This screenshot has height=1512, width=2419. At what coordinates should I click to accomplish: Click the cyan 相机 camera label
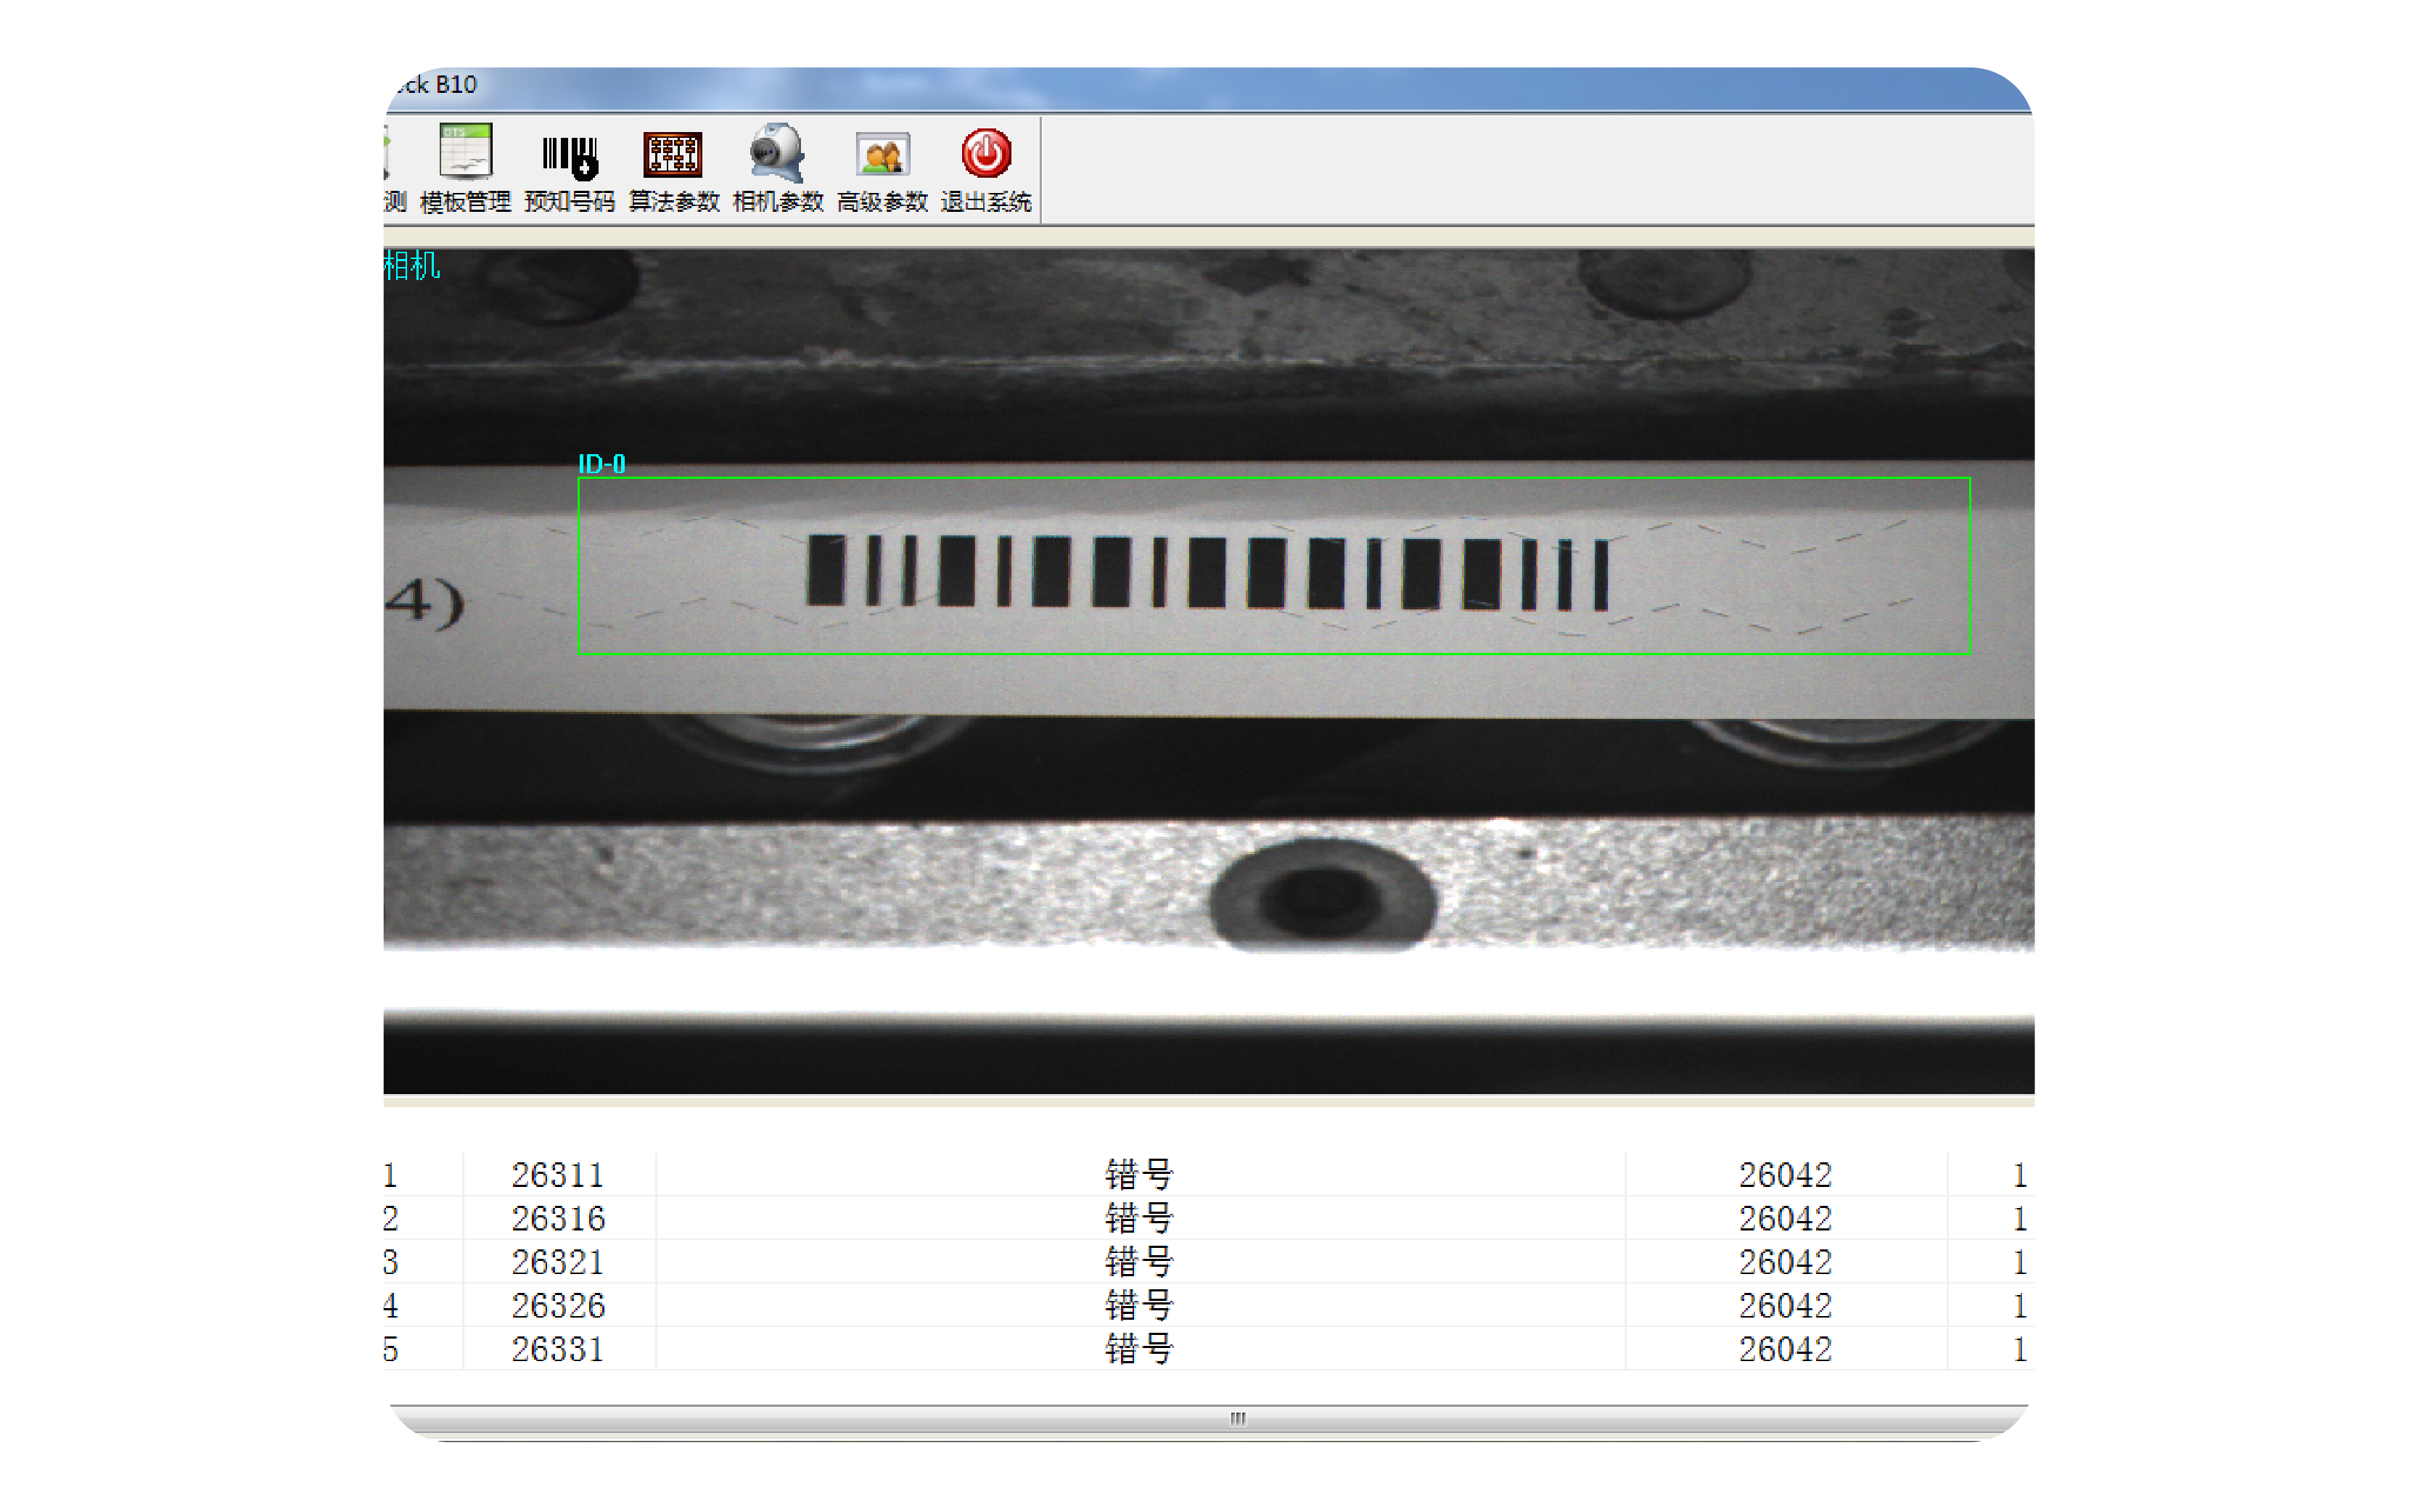411,266
